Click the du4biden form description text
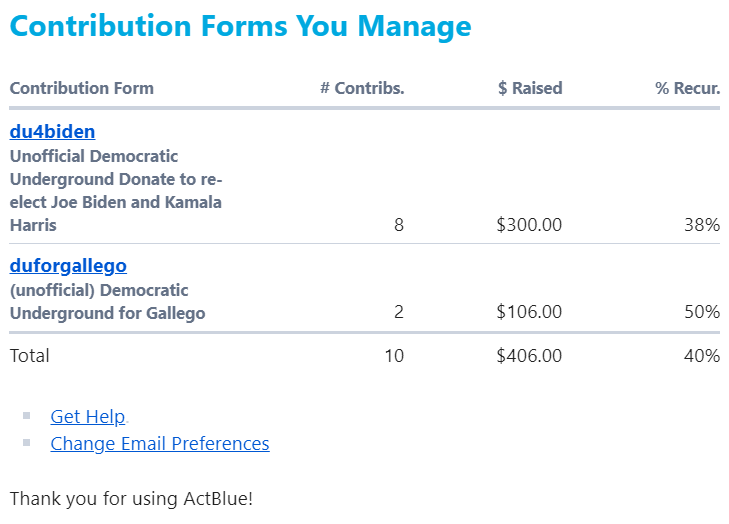The image size is (729, 524). coord(115,191)
